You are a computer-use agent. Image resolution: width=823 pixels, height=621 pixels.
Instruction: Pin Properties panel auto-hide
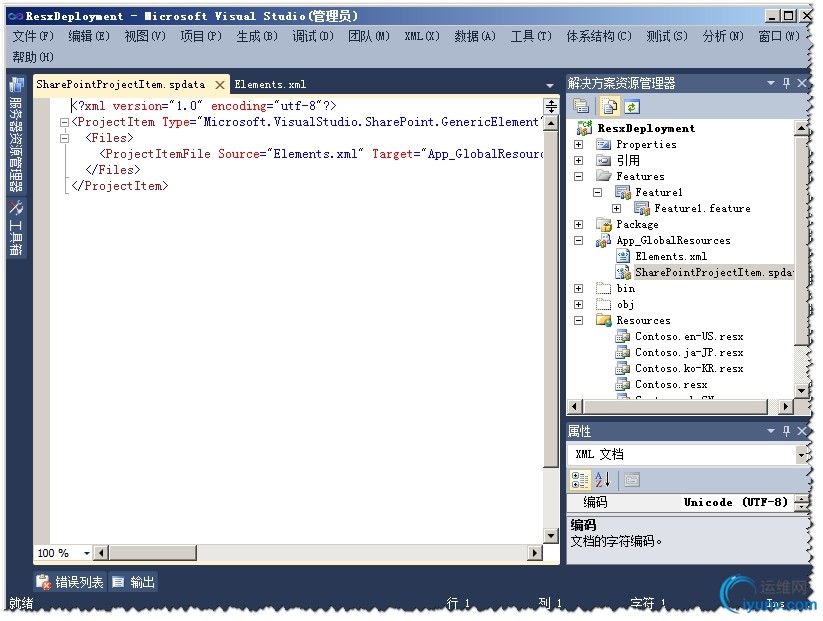[x=786, y=431]
